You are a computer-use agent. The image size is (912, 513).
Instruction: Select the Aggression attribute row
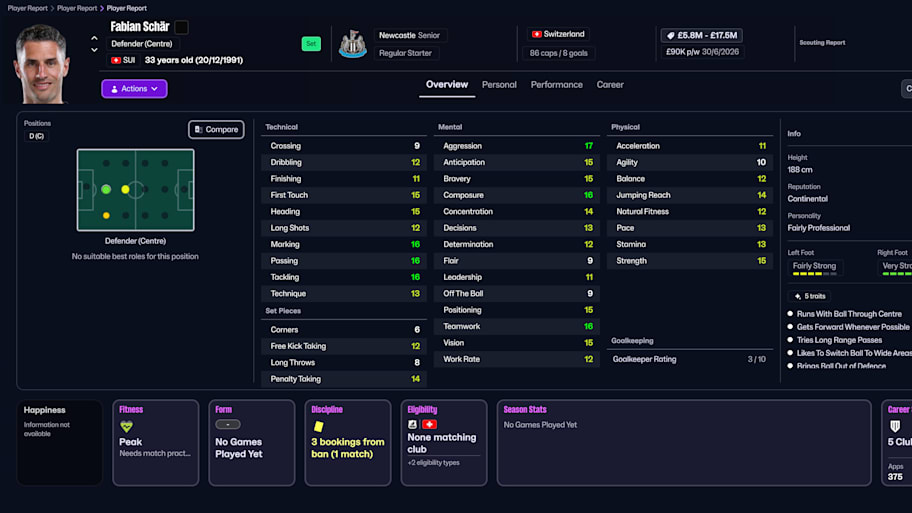click(516, 146)
